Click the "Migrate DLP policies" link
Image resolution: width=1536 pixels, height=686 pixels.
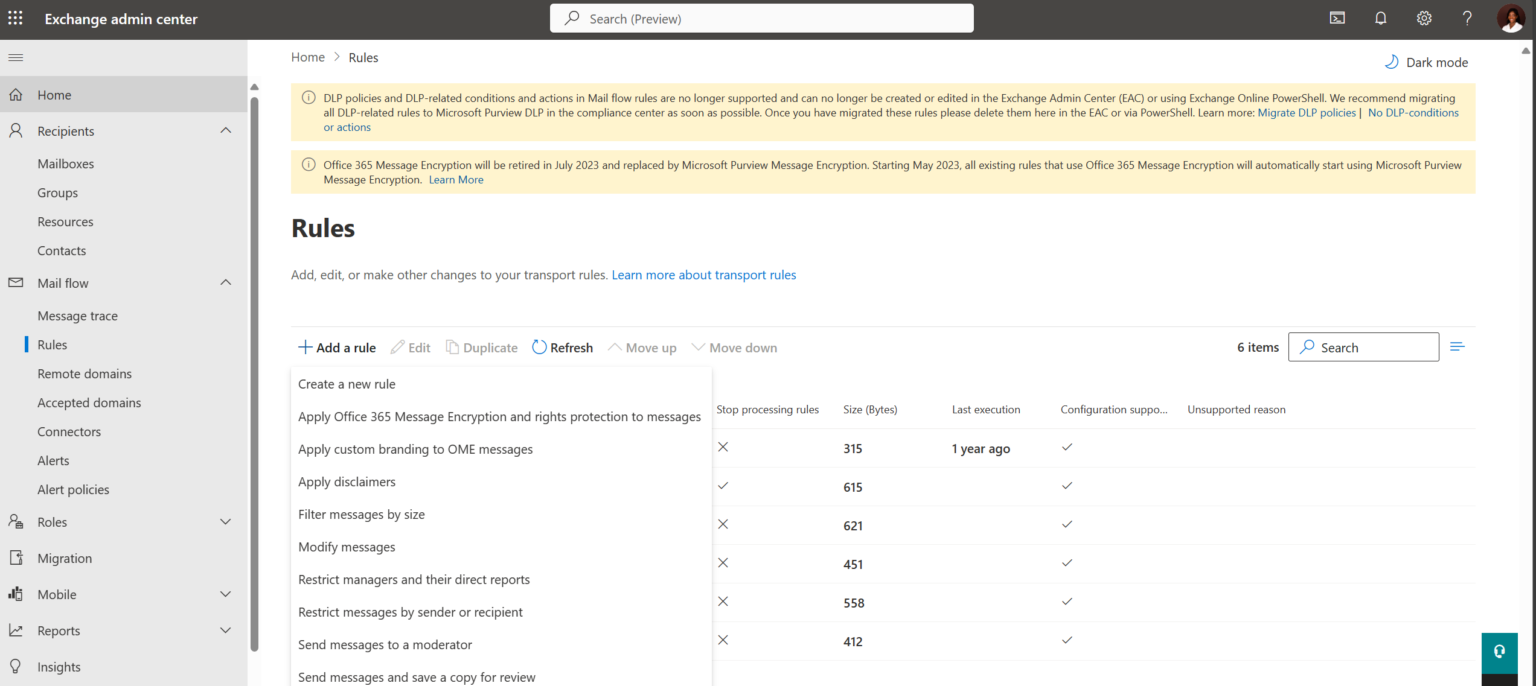1306,113
